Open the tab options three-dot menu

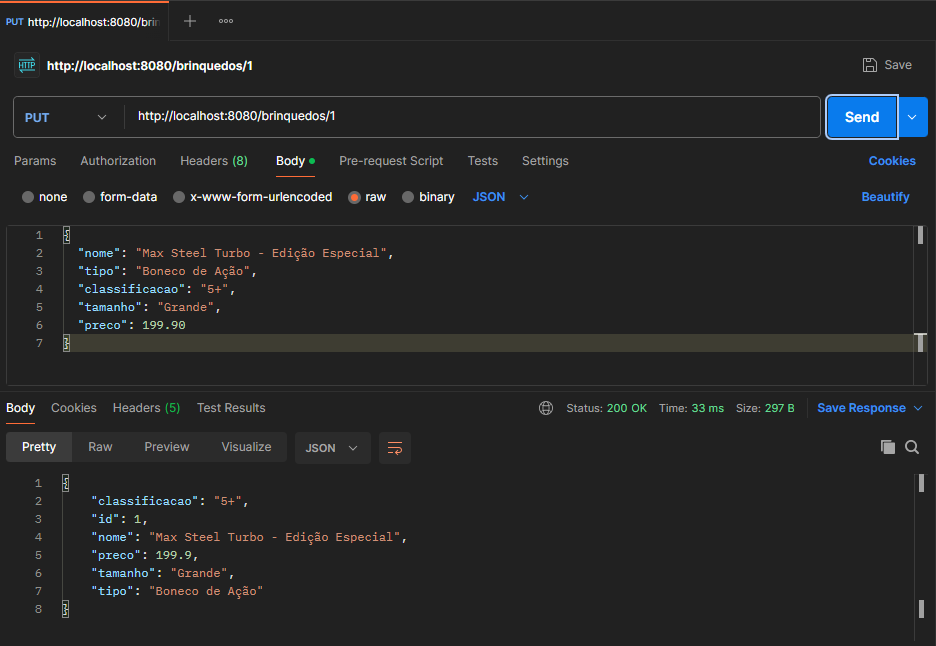coord(226,21)
